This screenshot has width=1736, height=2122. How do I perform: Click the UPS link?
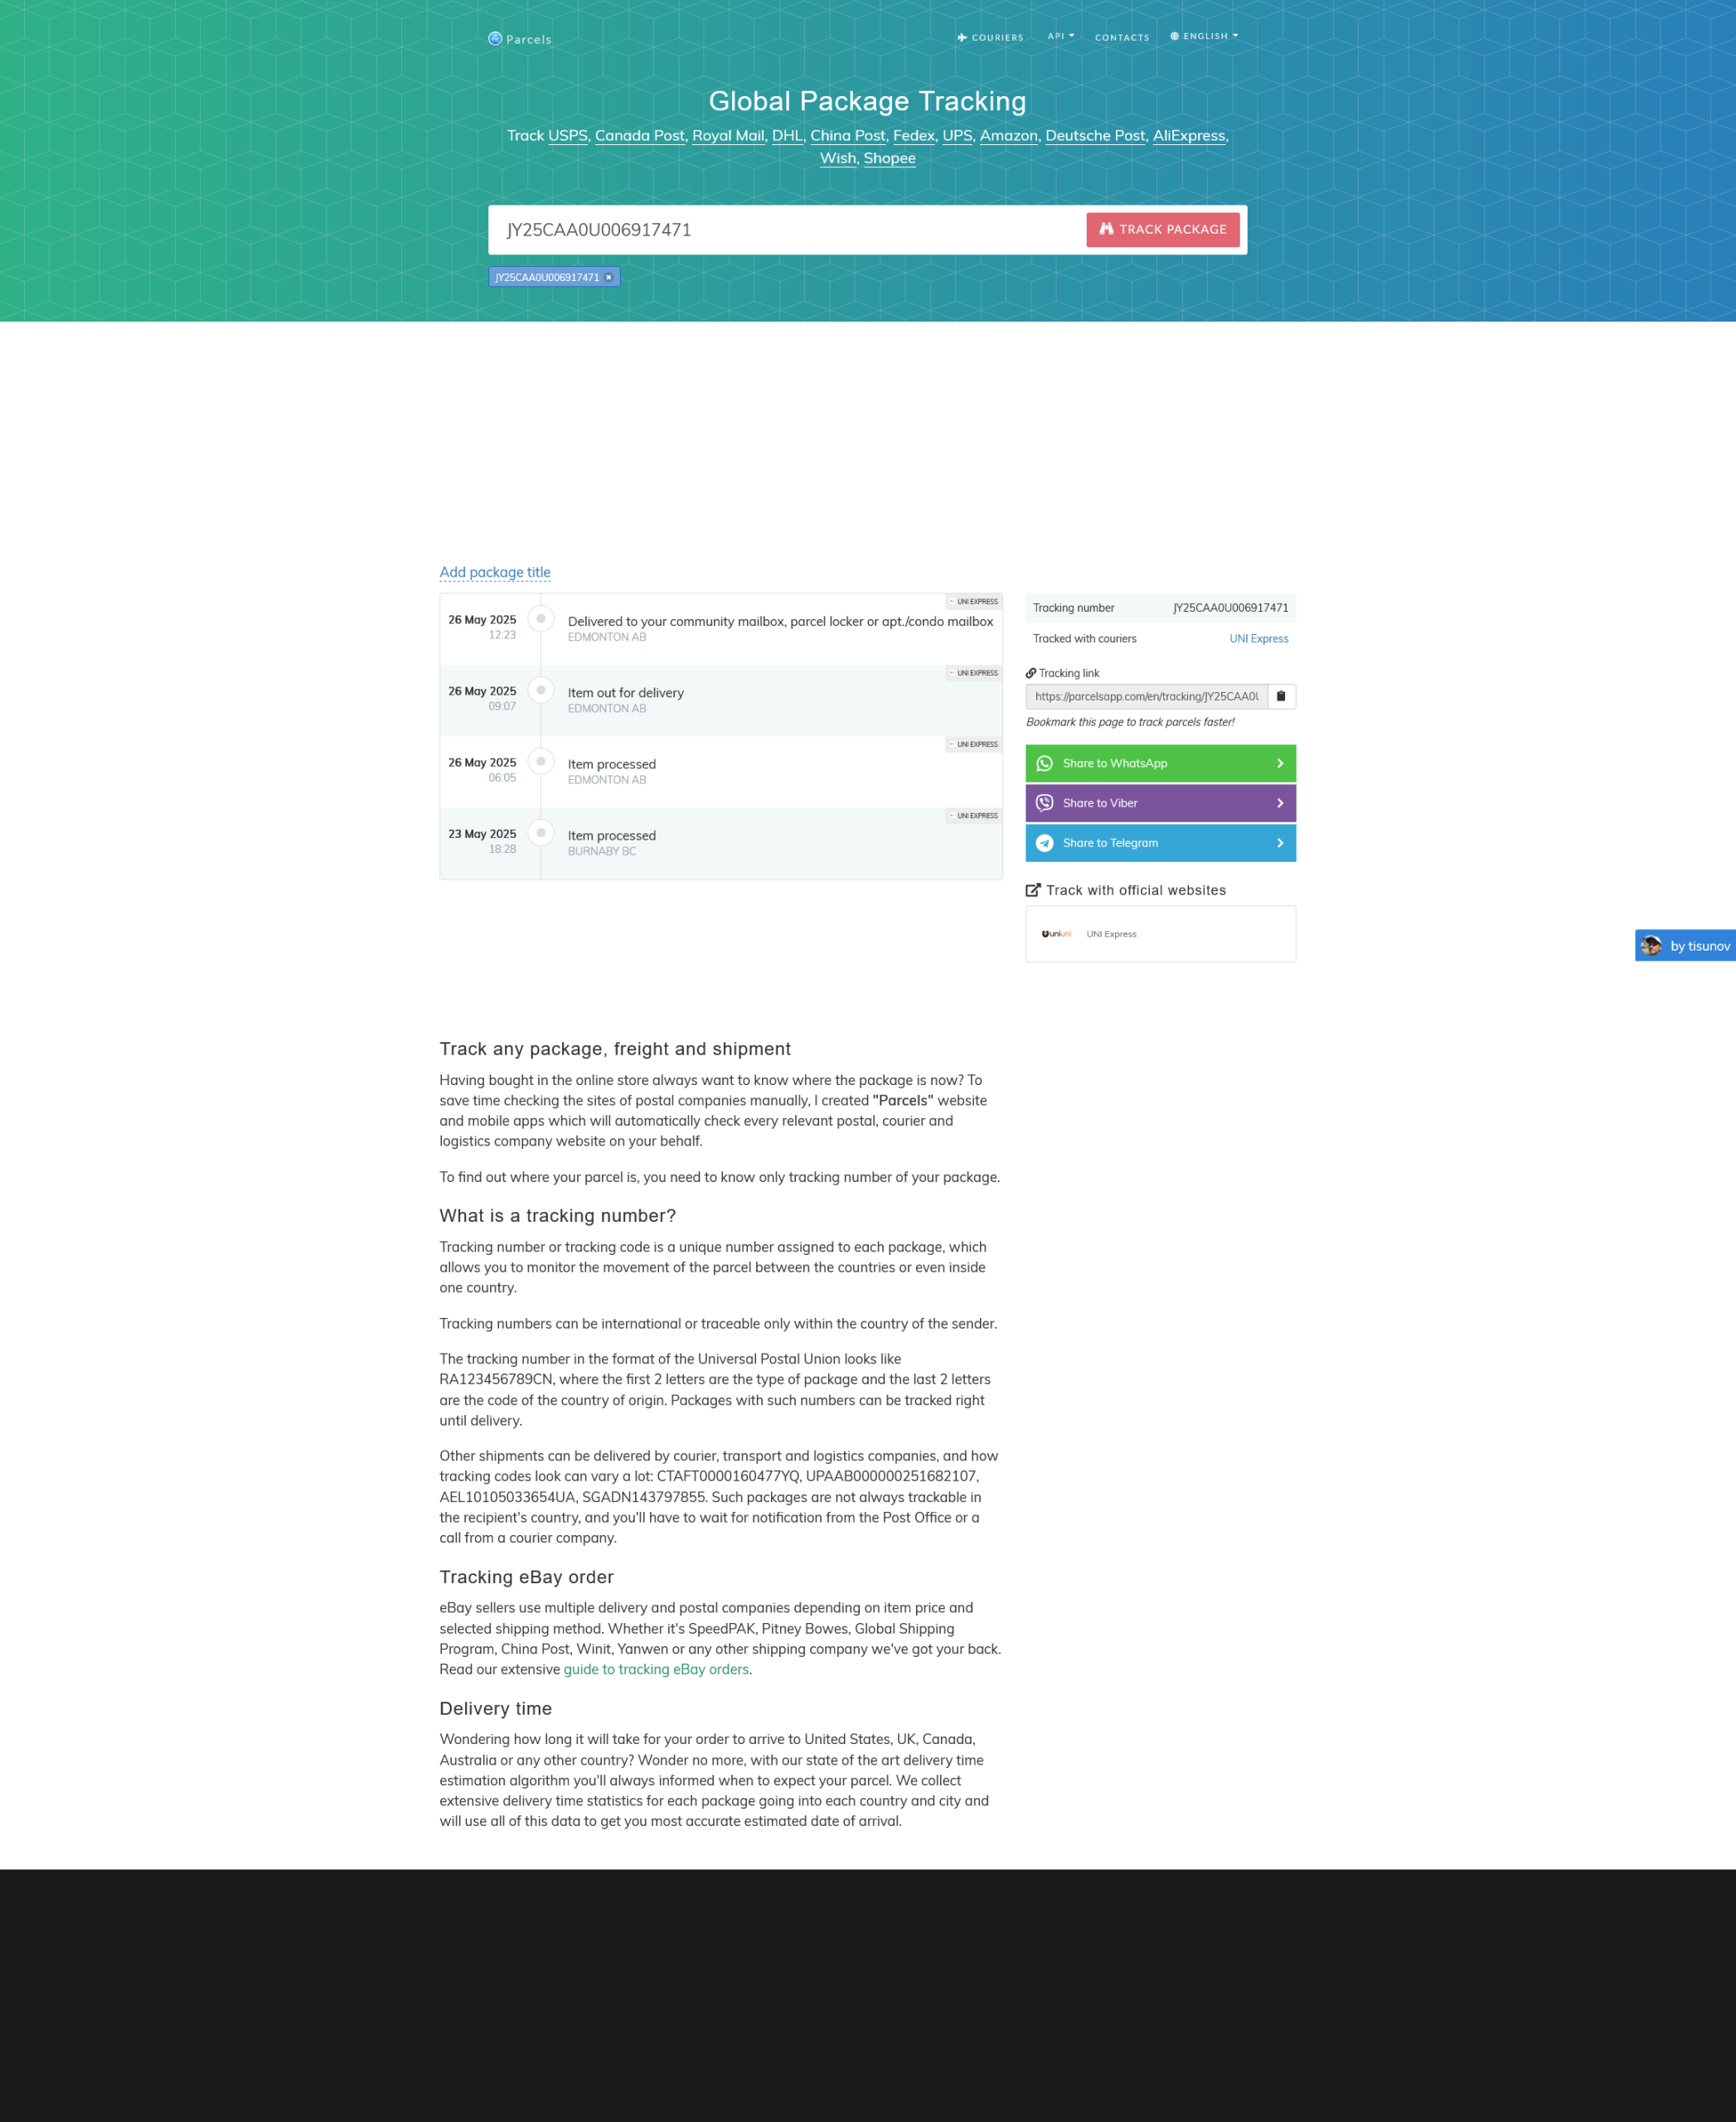(957, 136)
